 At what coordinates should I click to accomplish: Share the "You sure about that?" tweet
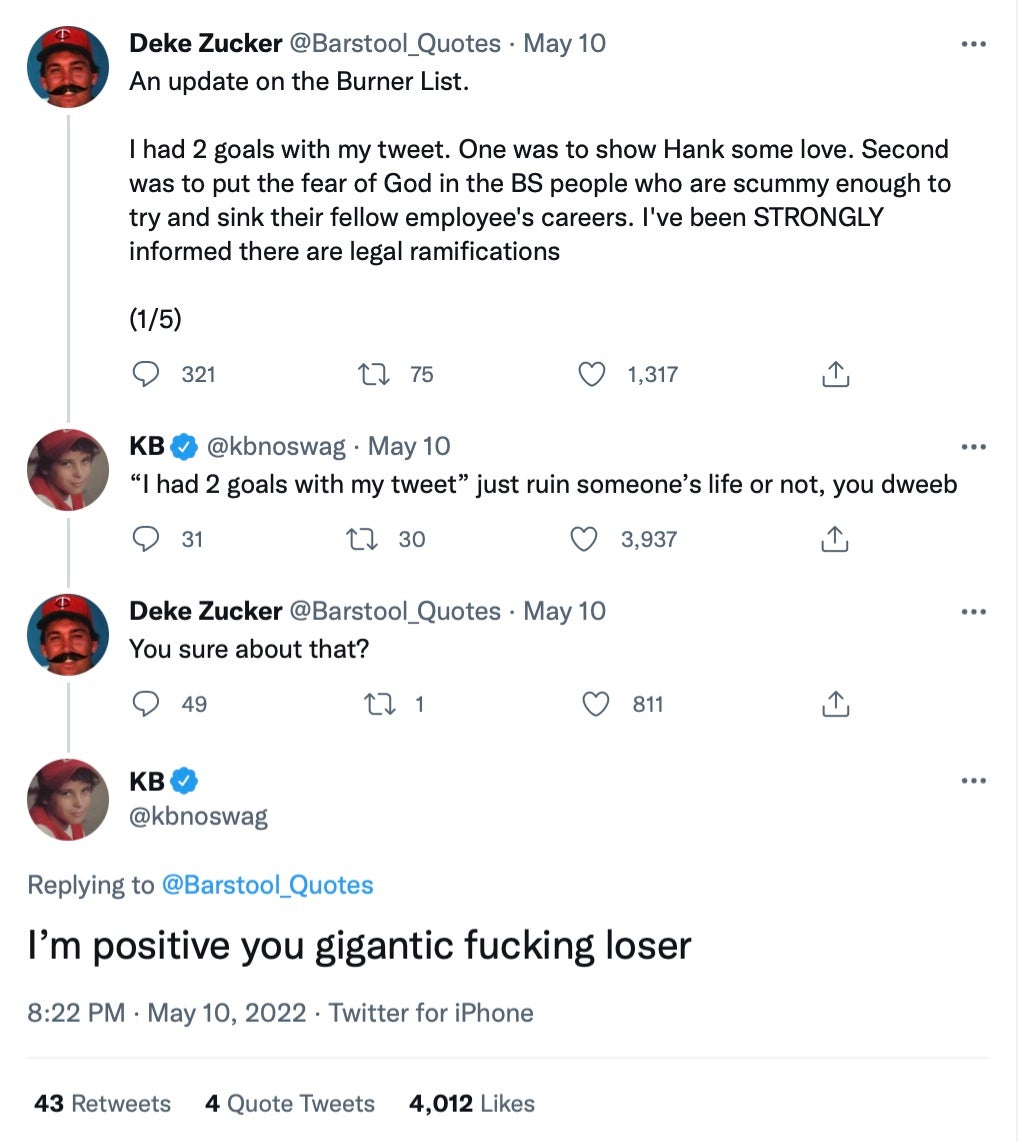click(x=835, y=704)
